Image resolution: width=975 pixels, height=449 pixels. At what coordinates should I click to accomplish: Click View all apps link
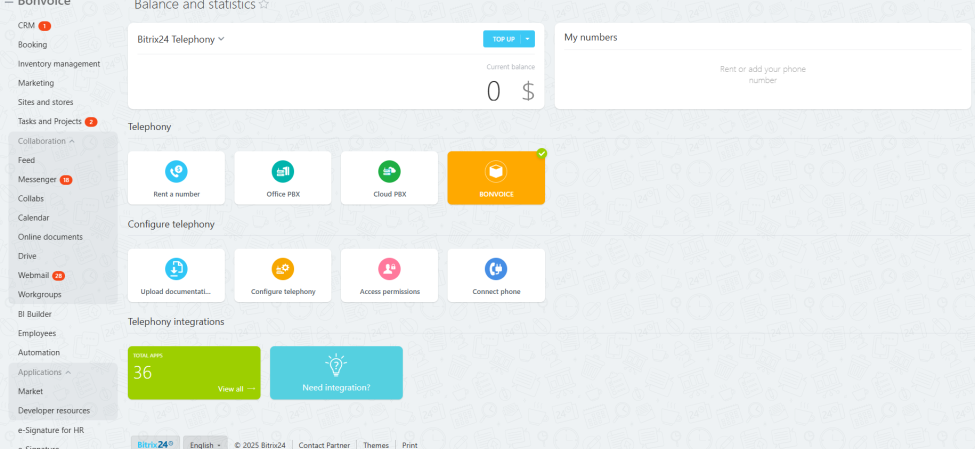236,389
